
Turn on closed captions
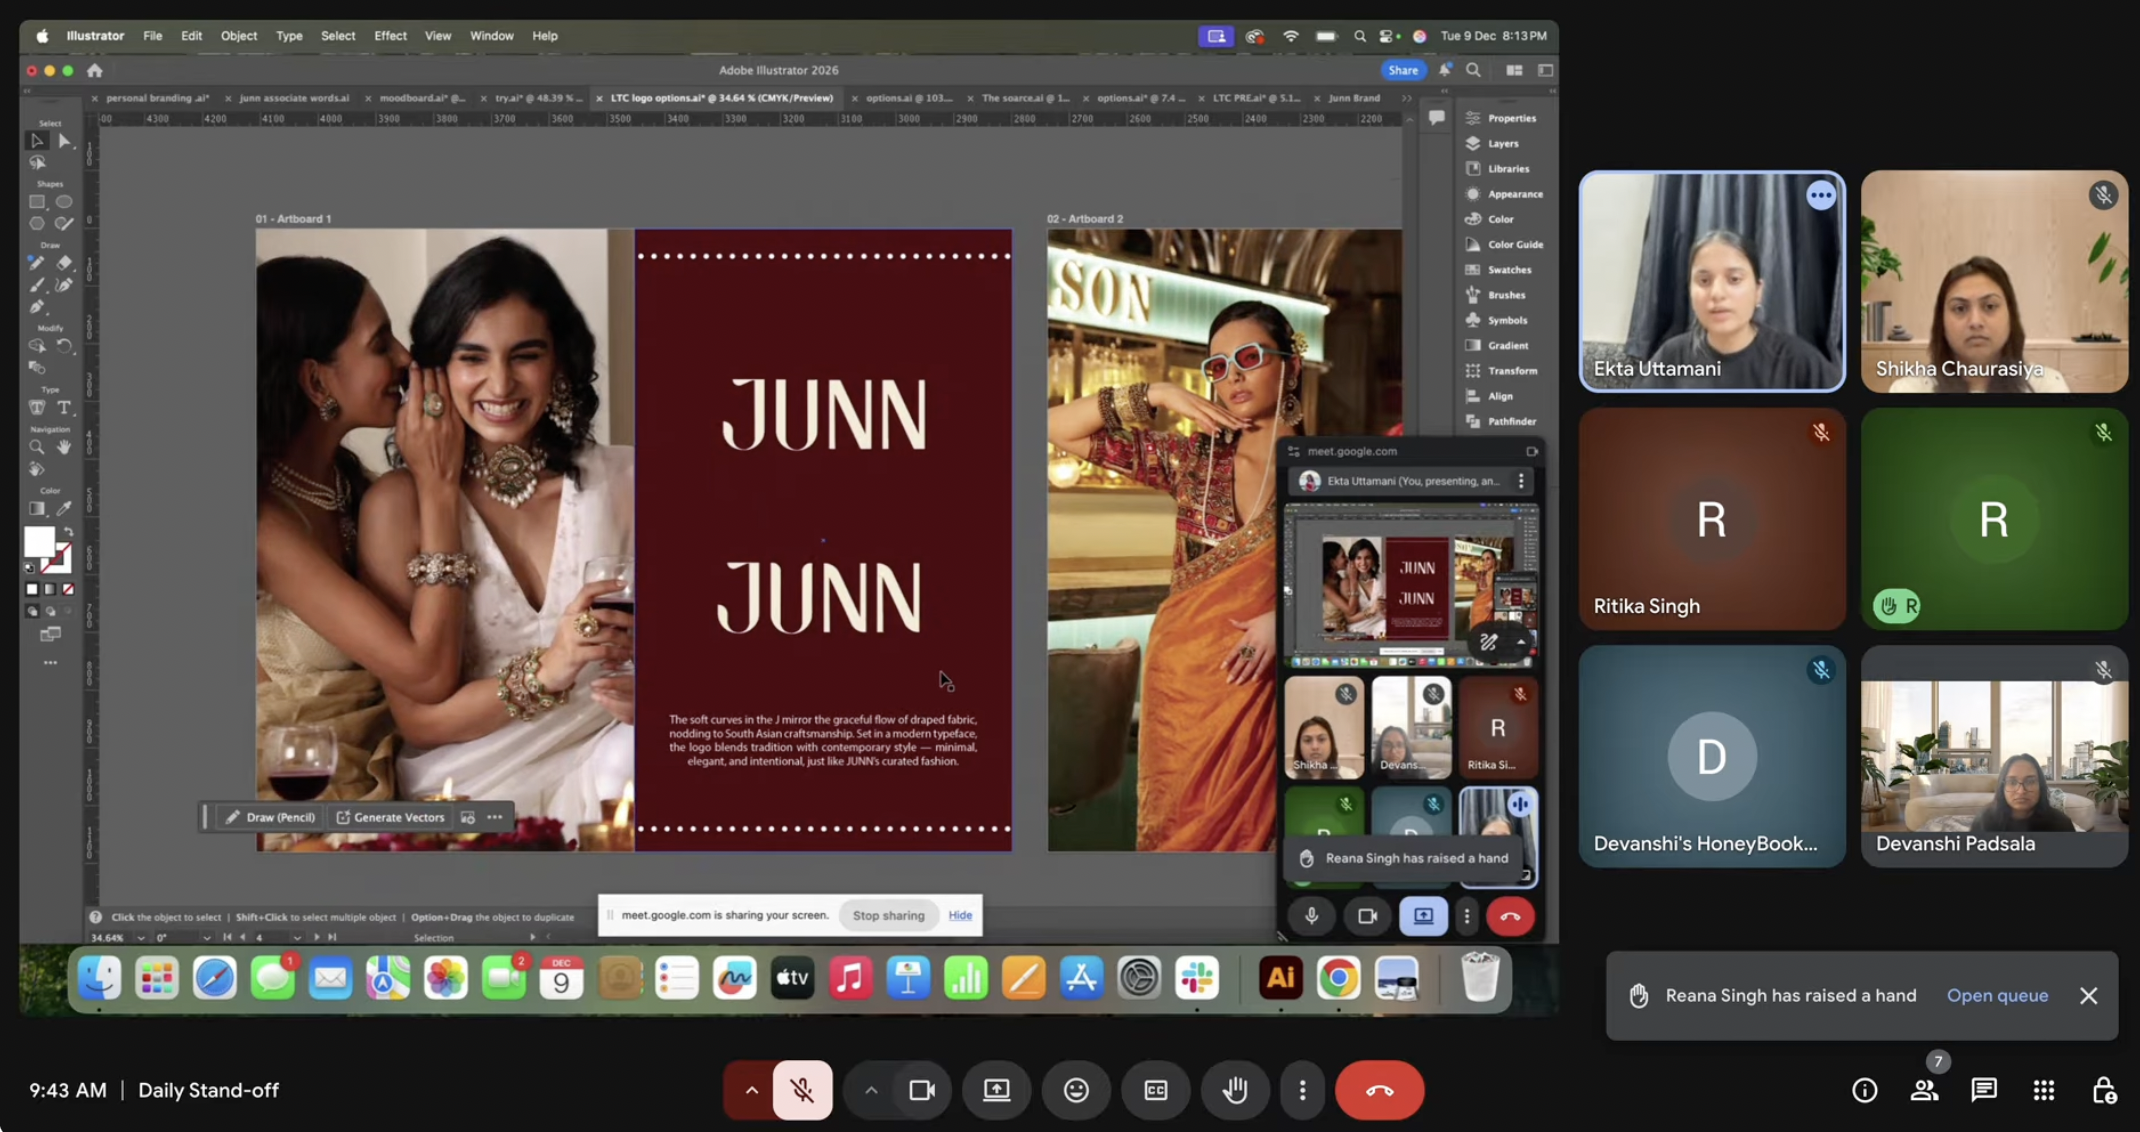coord(1156,1090)
